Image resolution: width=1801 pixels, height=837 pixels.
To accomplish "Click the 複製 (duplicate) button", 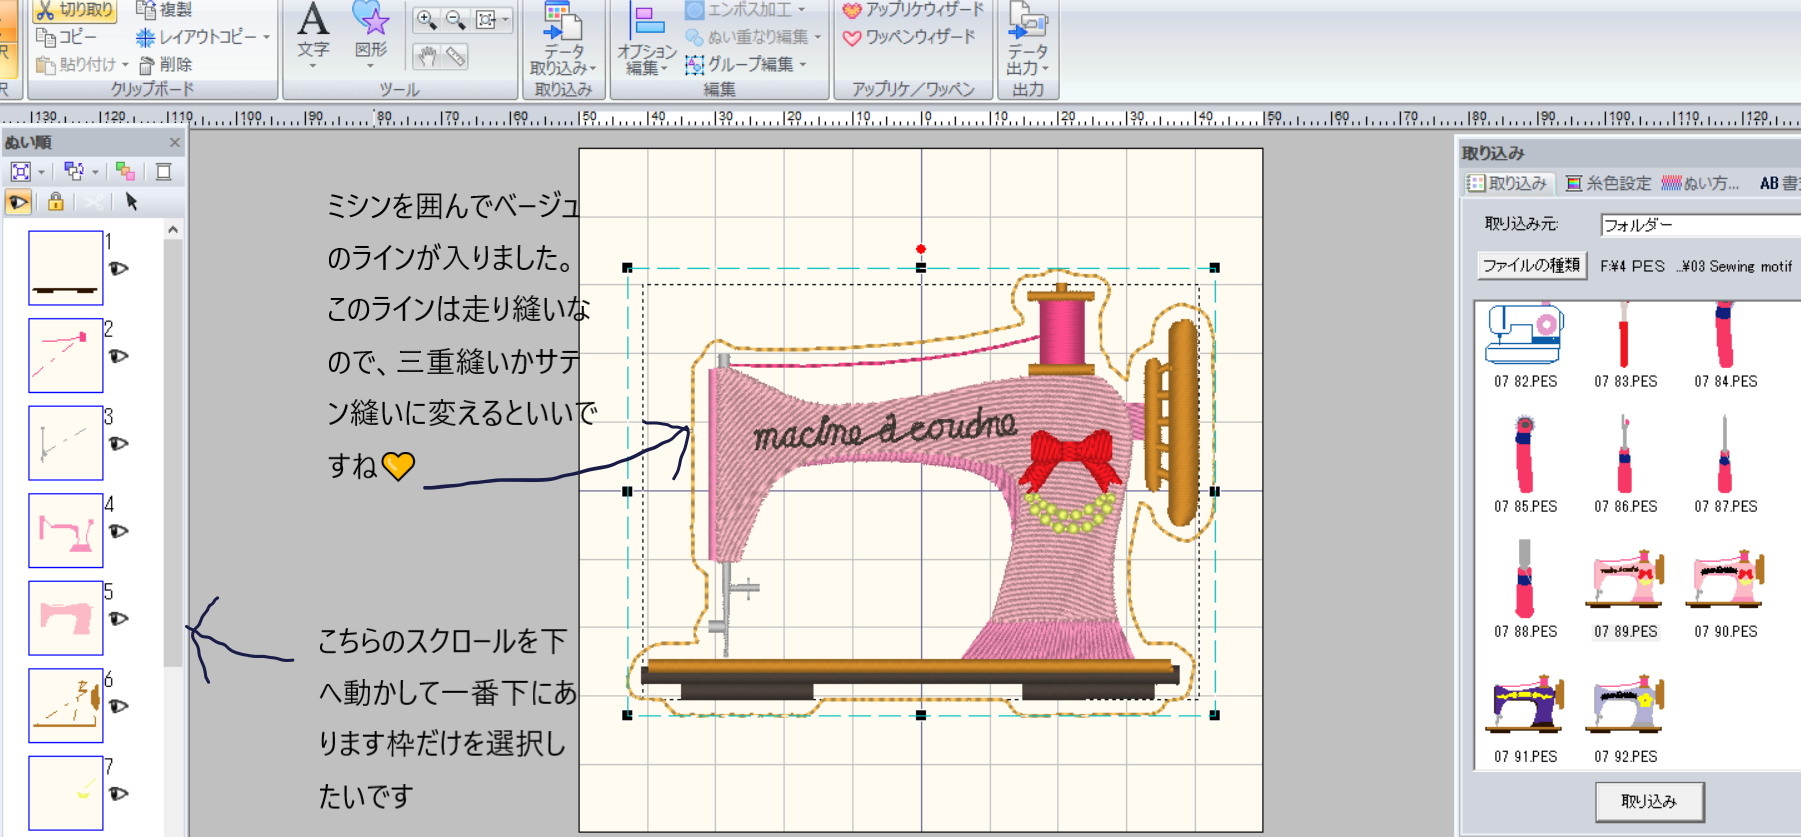I will [x=163, y=10].
